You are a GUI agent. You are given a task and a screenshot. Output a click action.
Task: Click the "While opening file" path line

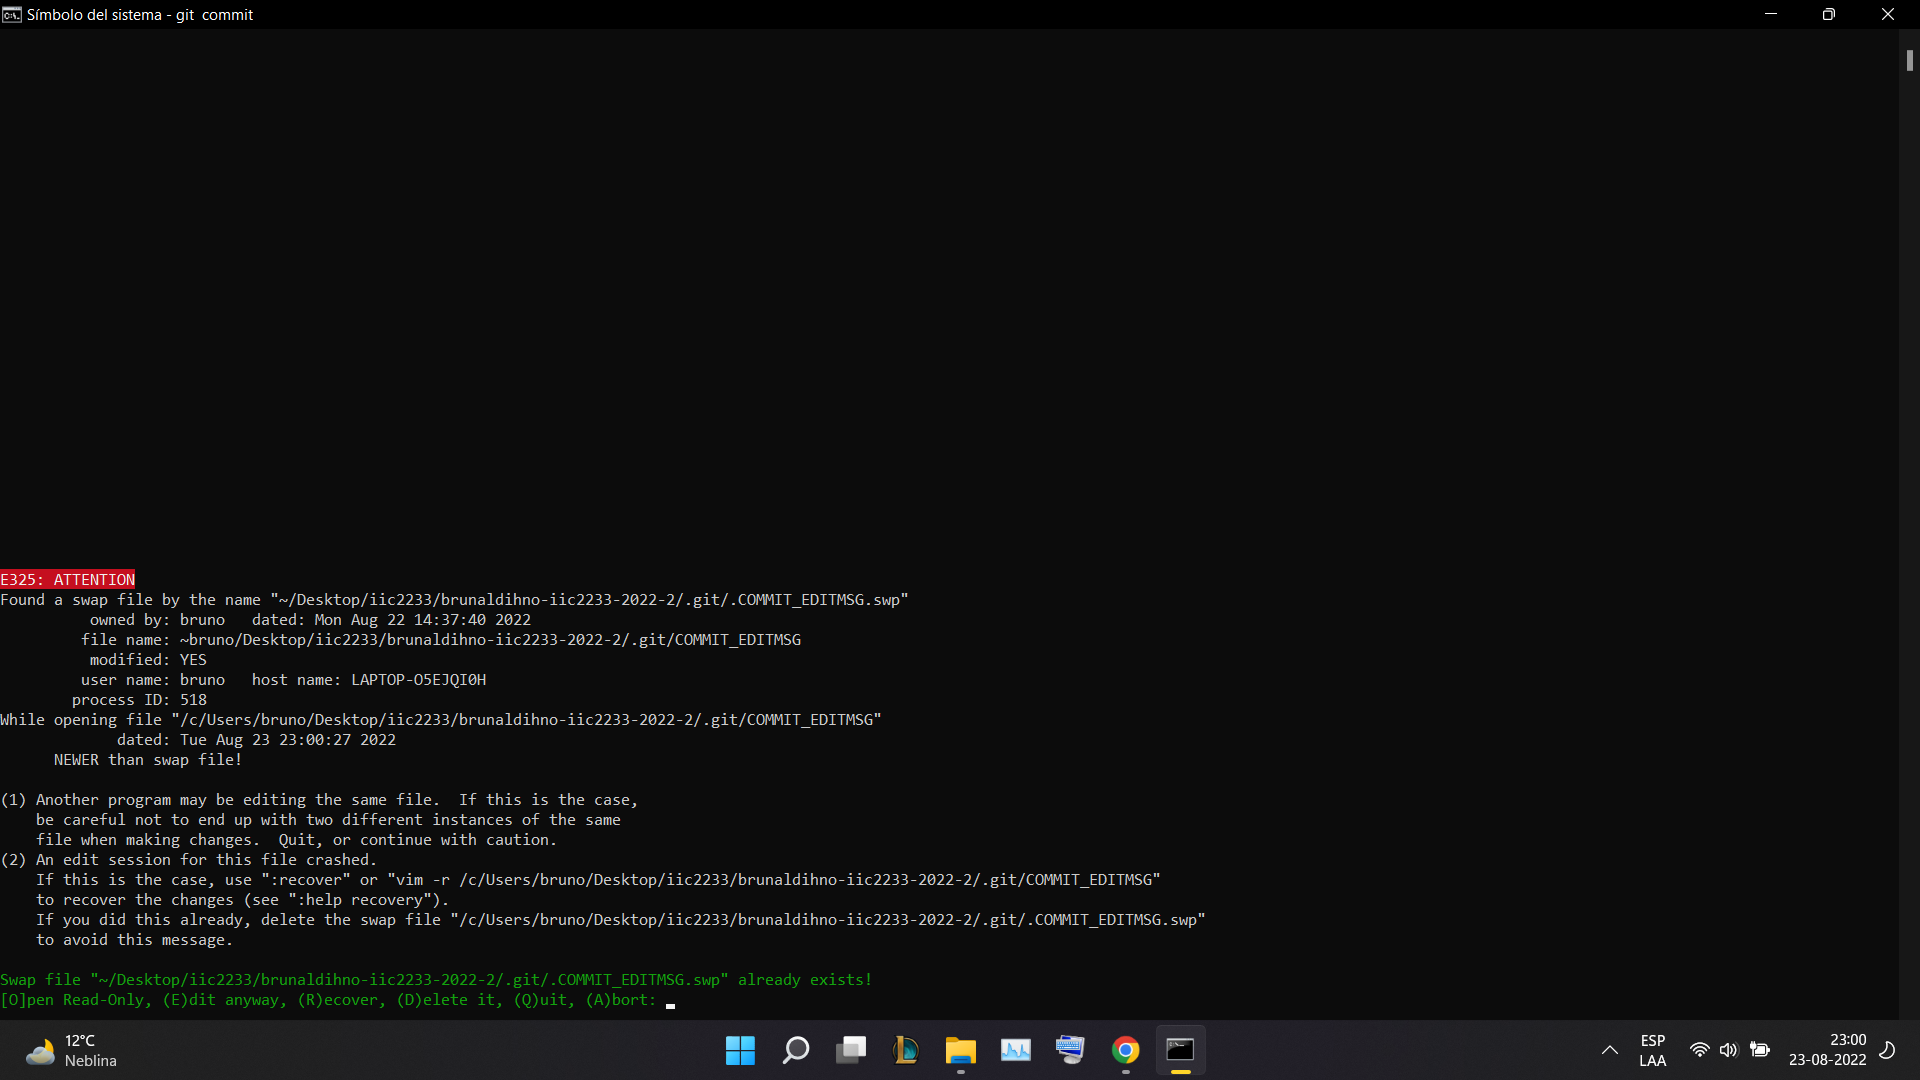tap(441, 720)
